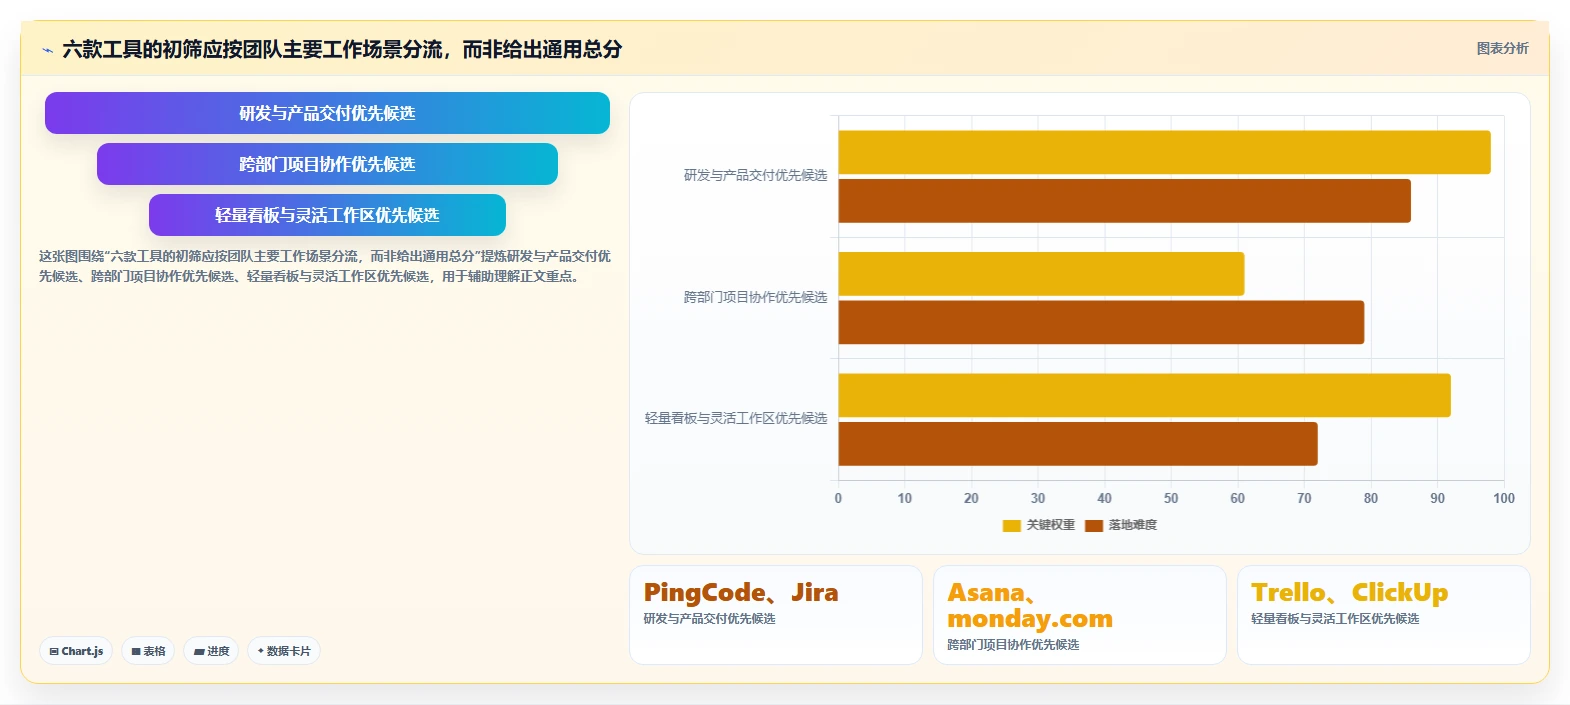1570x705 pixels.
Task: Click the small icon before the headline
Action: pos(47,50)
